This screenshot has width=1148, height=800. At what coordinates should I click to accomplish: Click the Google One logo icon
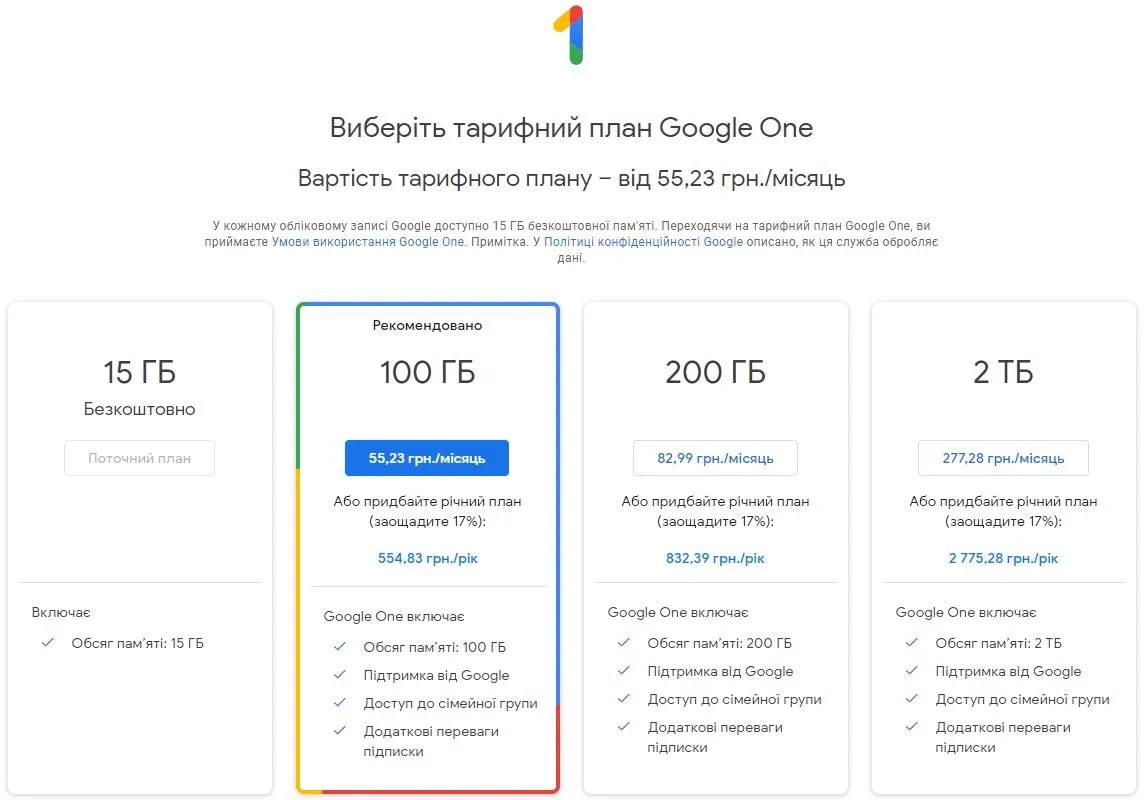point(570,35)
